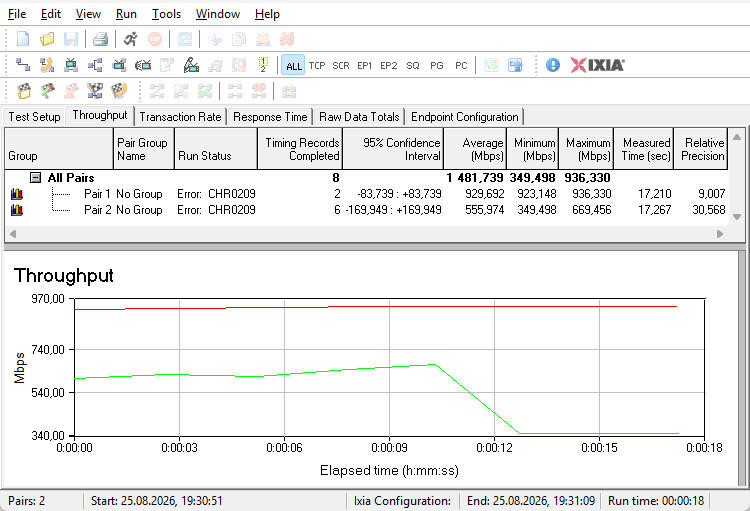750x511 pixels.
Task: Click the Minimum (Mbps) column header
Action: coord(532,148)
